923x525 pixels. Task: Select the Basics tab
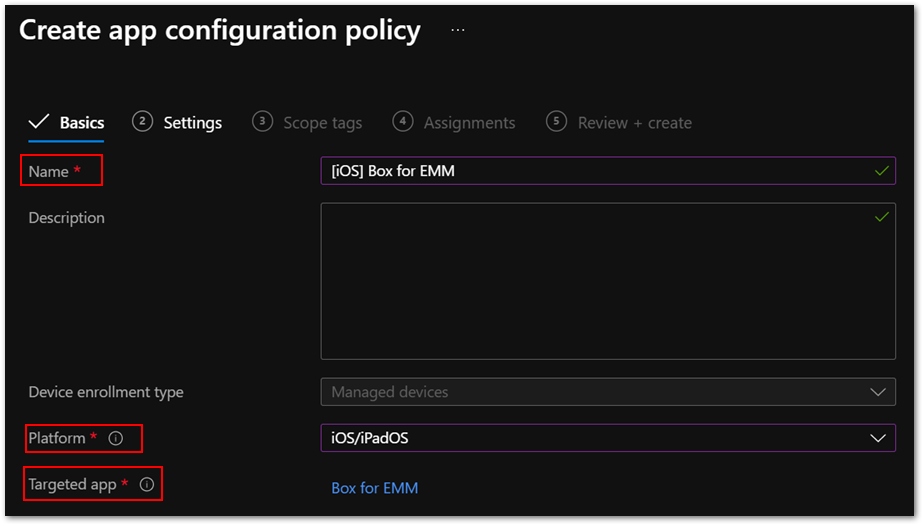coord(67,122)
